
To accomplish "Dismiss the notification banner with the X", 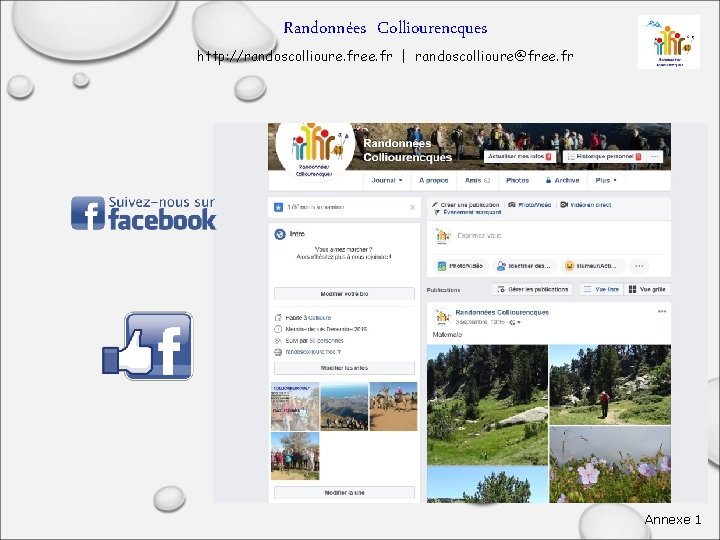I will (x=412, y=208).
